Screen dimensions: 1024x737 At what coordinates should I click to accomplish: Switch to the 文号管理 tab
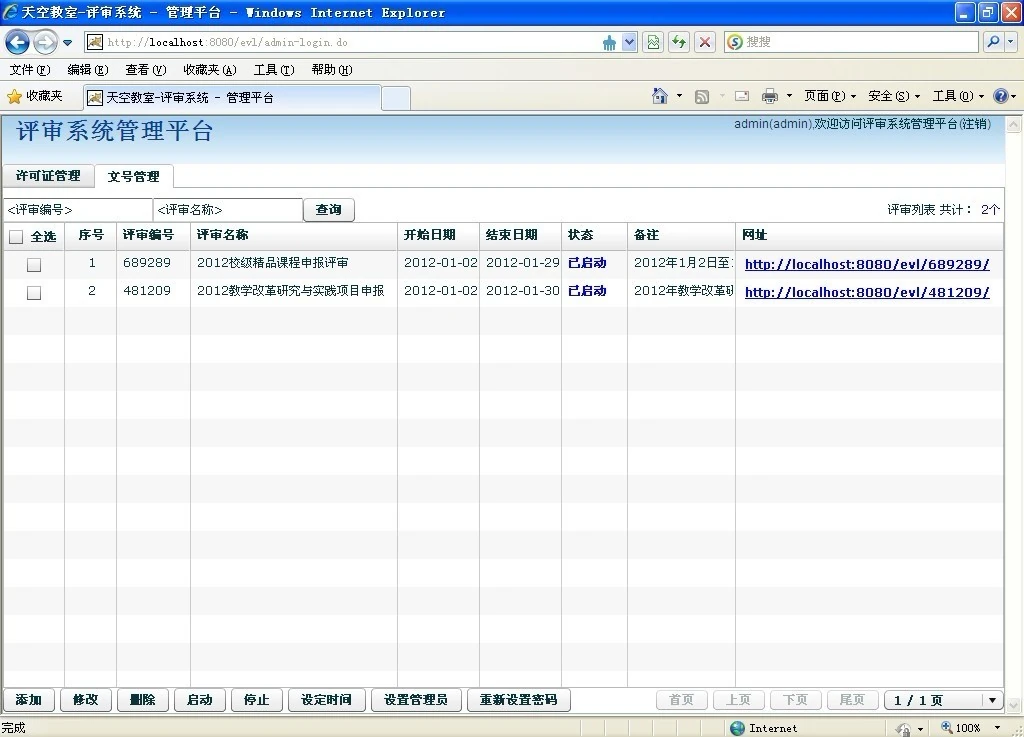point(134,176)
